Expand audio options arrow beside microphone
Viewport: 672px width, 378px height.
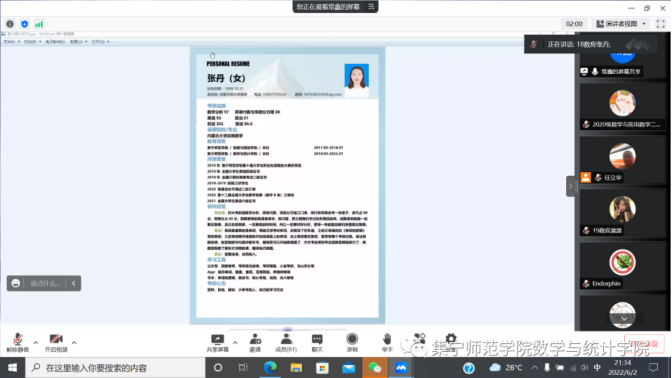(36, 342)
